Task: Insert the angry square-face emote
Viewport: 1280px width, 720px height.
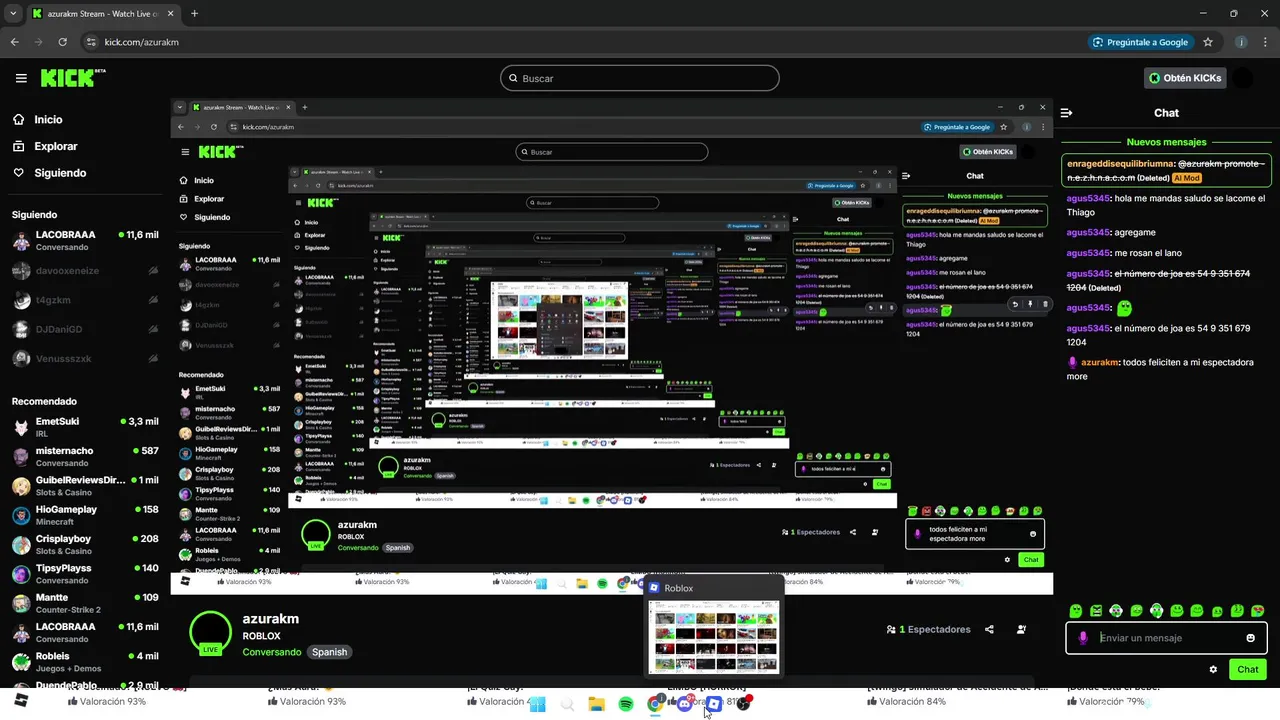Action: pyautogui.click(x=1096, y=610)
